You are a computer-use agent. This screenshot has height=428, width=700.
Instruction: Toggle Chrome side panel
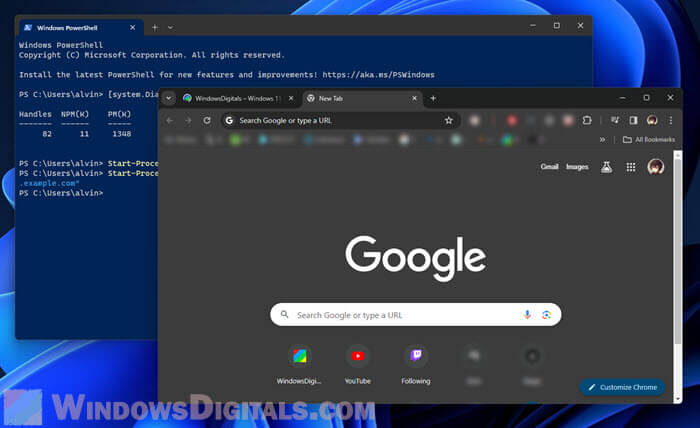tap(633, 120)
